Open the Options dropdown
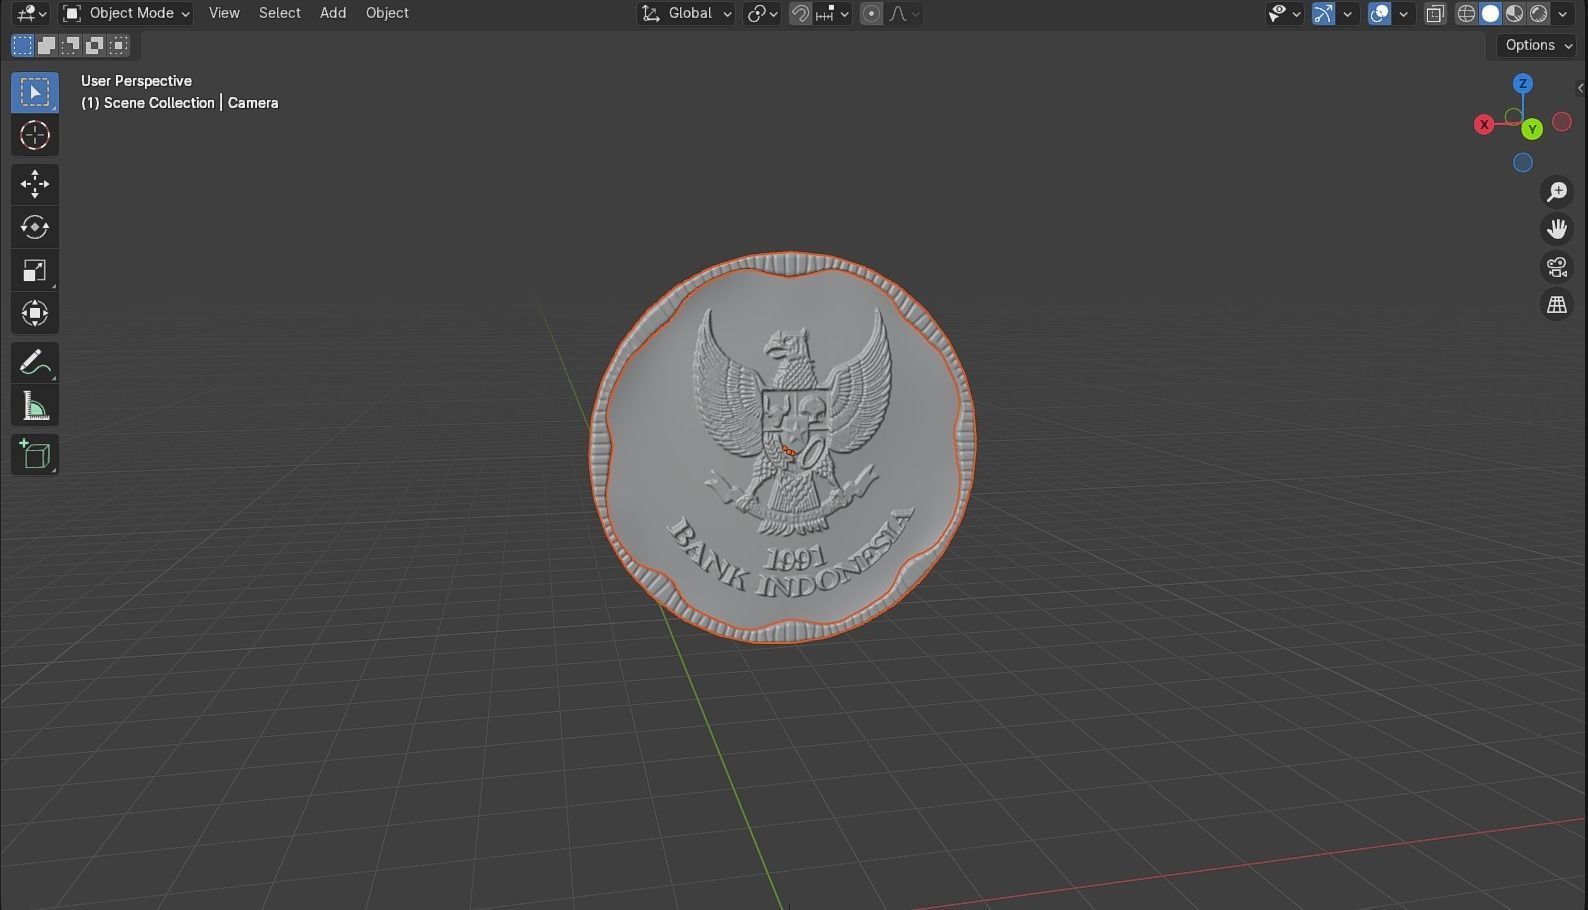This screenshot has height=910, width=1588. tap(1538, 45)
